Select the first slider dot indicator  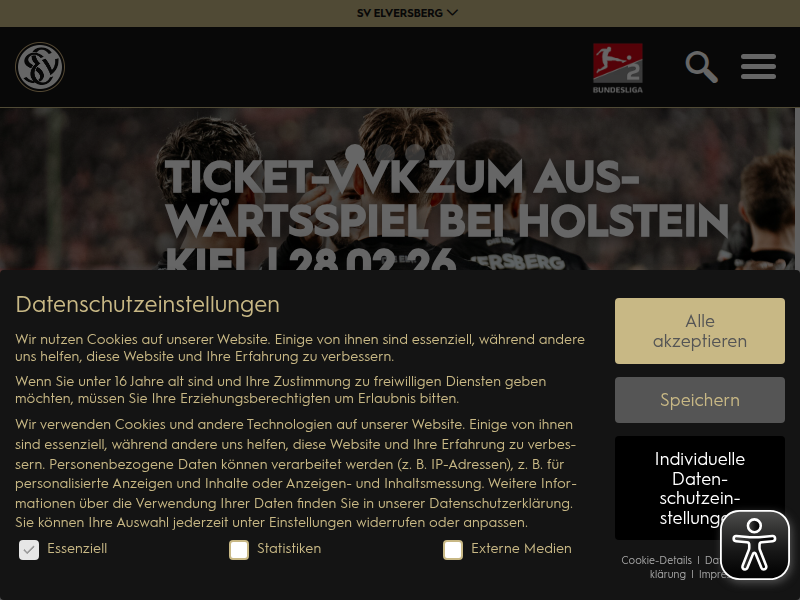pos(355,153)
